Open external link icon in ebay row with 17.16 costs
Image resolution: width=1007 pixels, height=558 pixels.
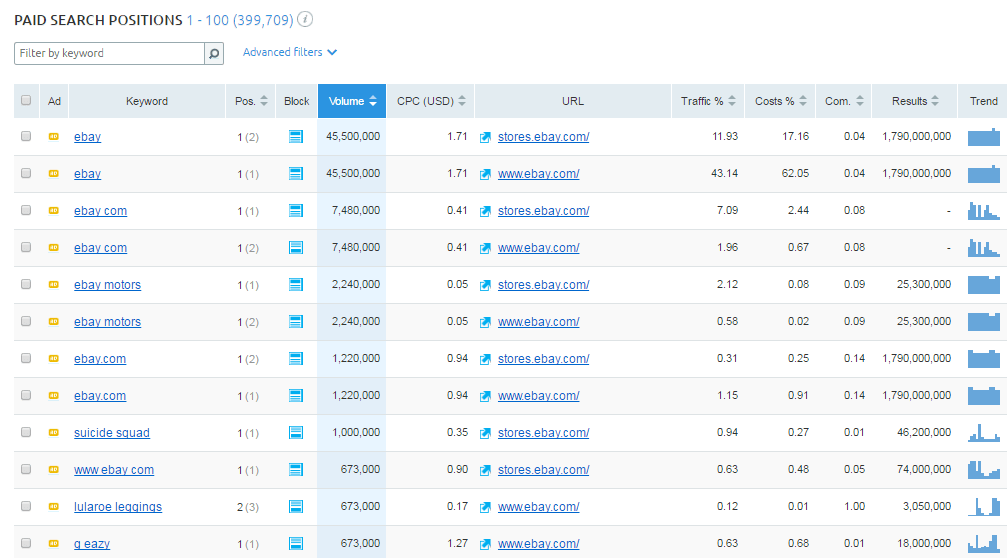(486, 137)
